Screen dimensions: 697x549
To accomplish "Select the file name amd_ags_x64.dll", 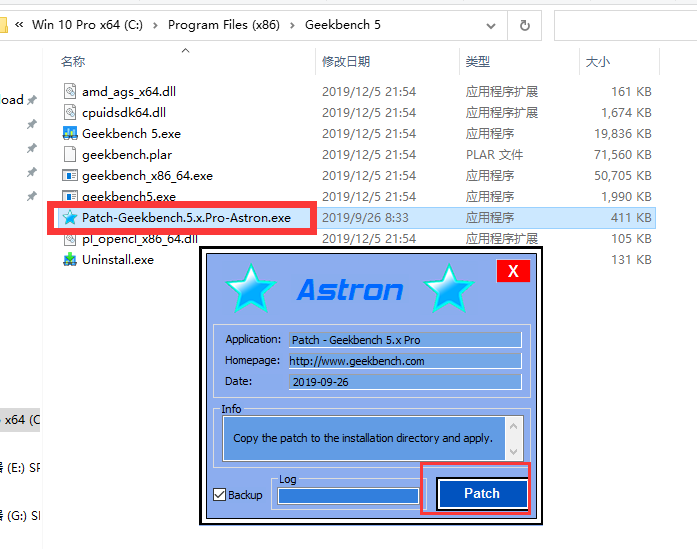I will [x=129, y=92].
